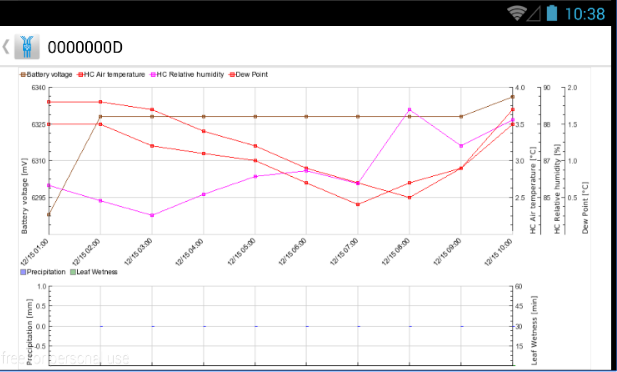Click the 6340 battery voltage axis value
The image size is (617, 372).
pos(39,87)
